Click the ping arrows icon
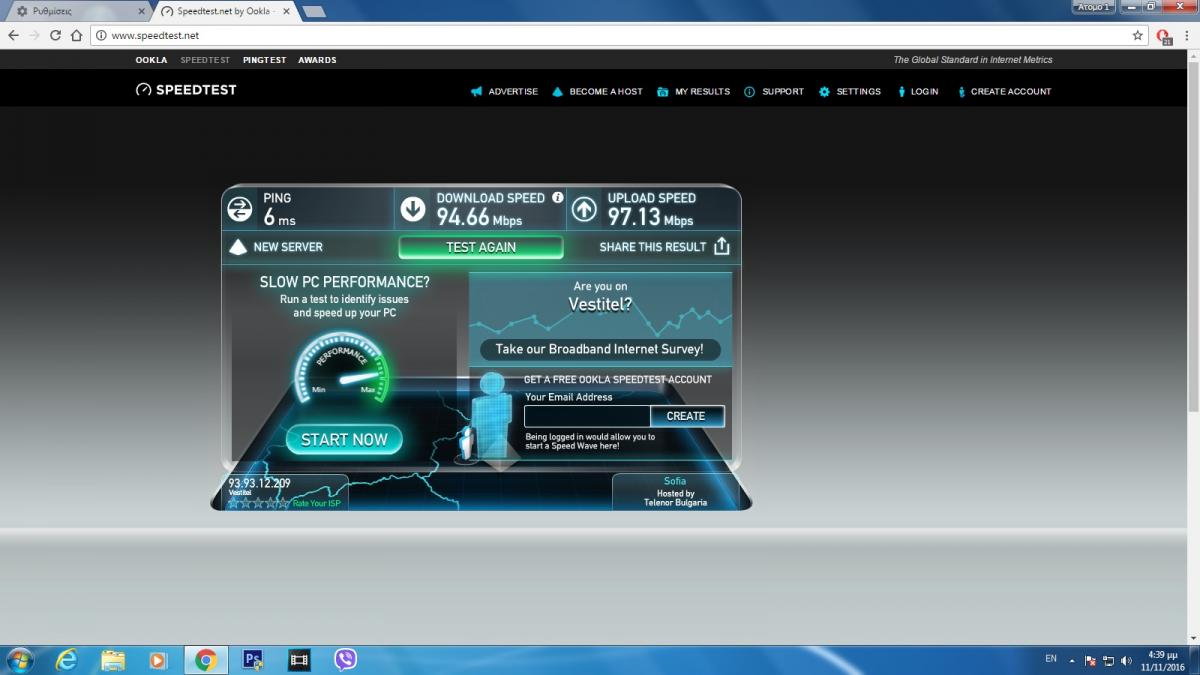The width and height of the screenshot is (1200, 675). [x=240, y=209]
